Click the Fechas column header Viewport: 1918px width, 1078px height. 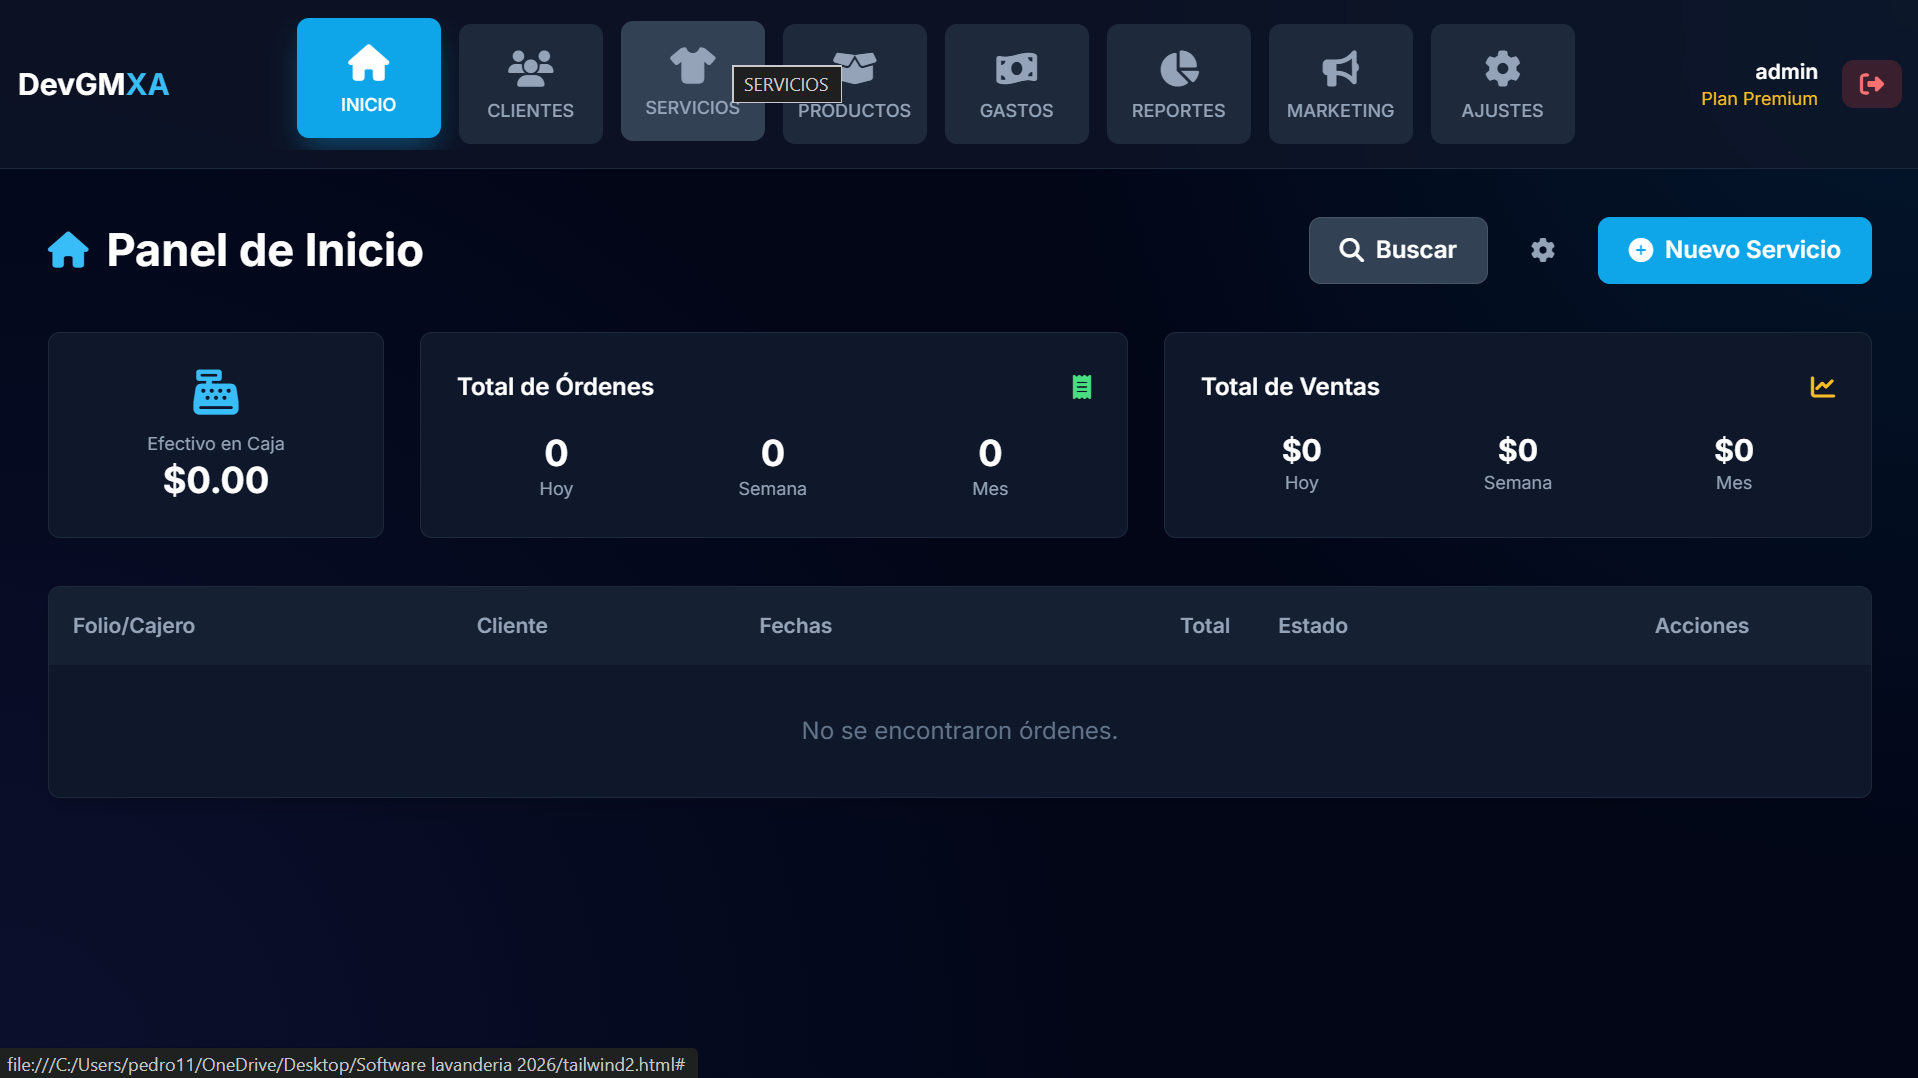(x=795, y=626)
